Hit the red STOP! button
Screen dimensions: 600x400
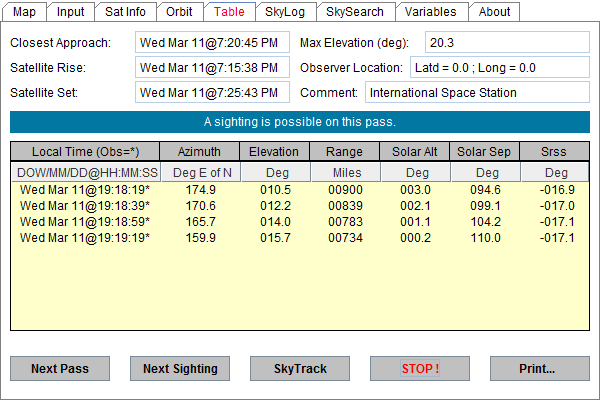[420, 369]
